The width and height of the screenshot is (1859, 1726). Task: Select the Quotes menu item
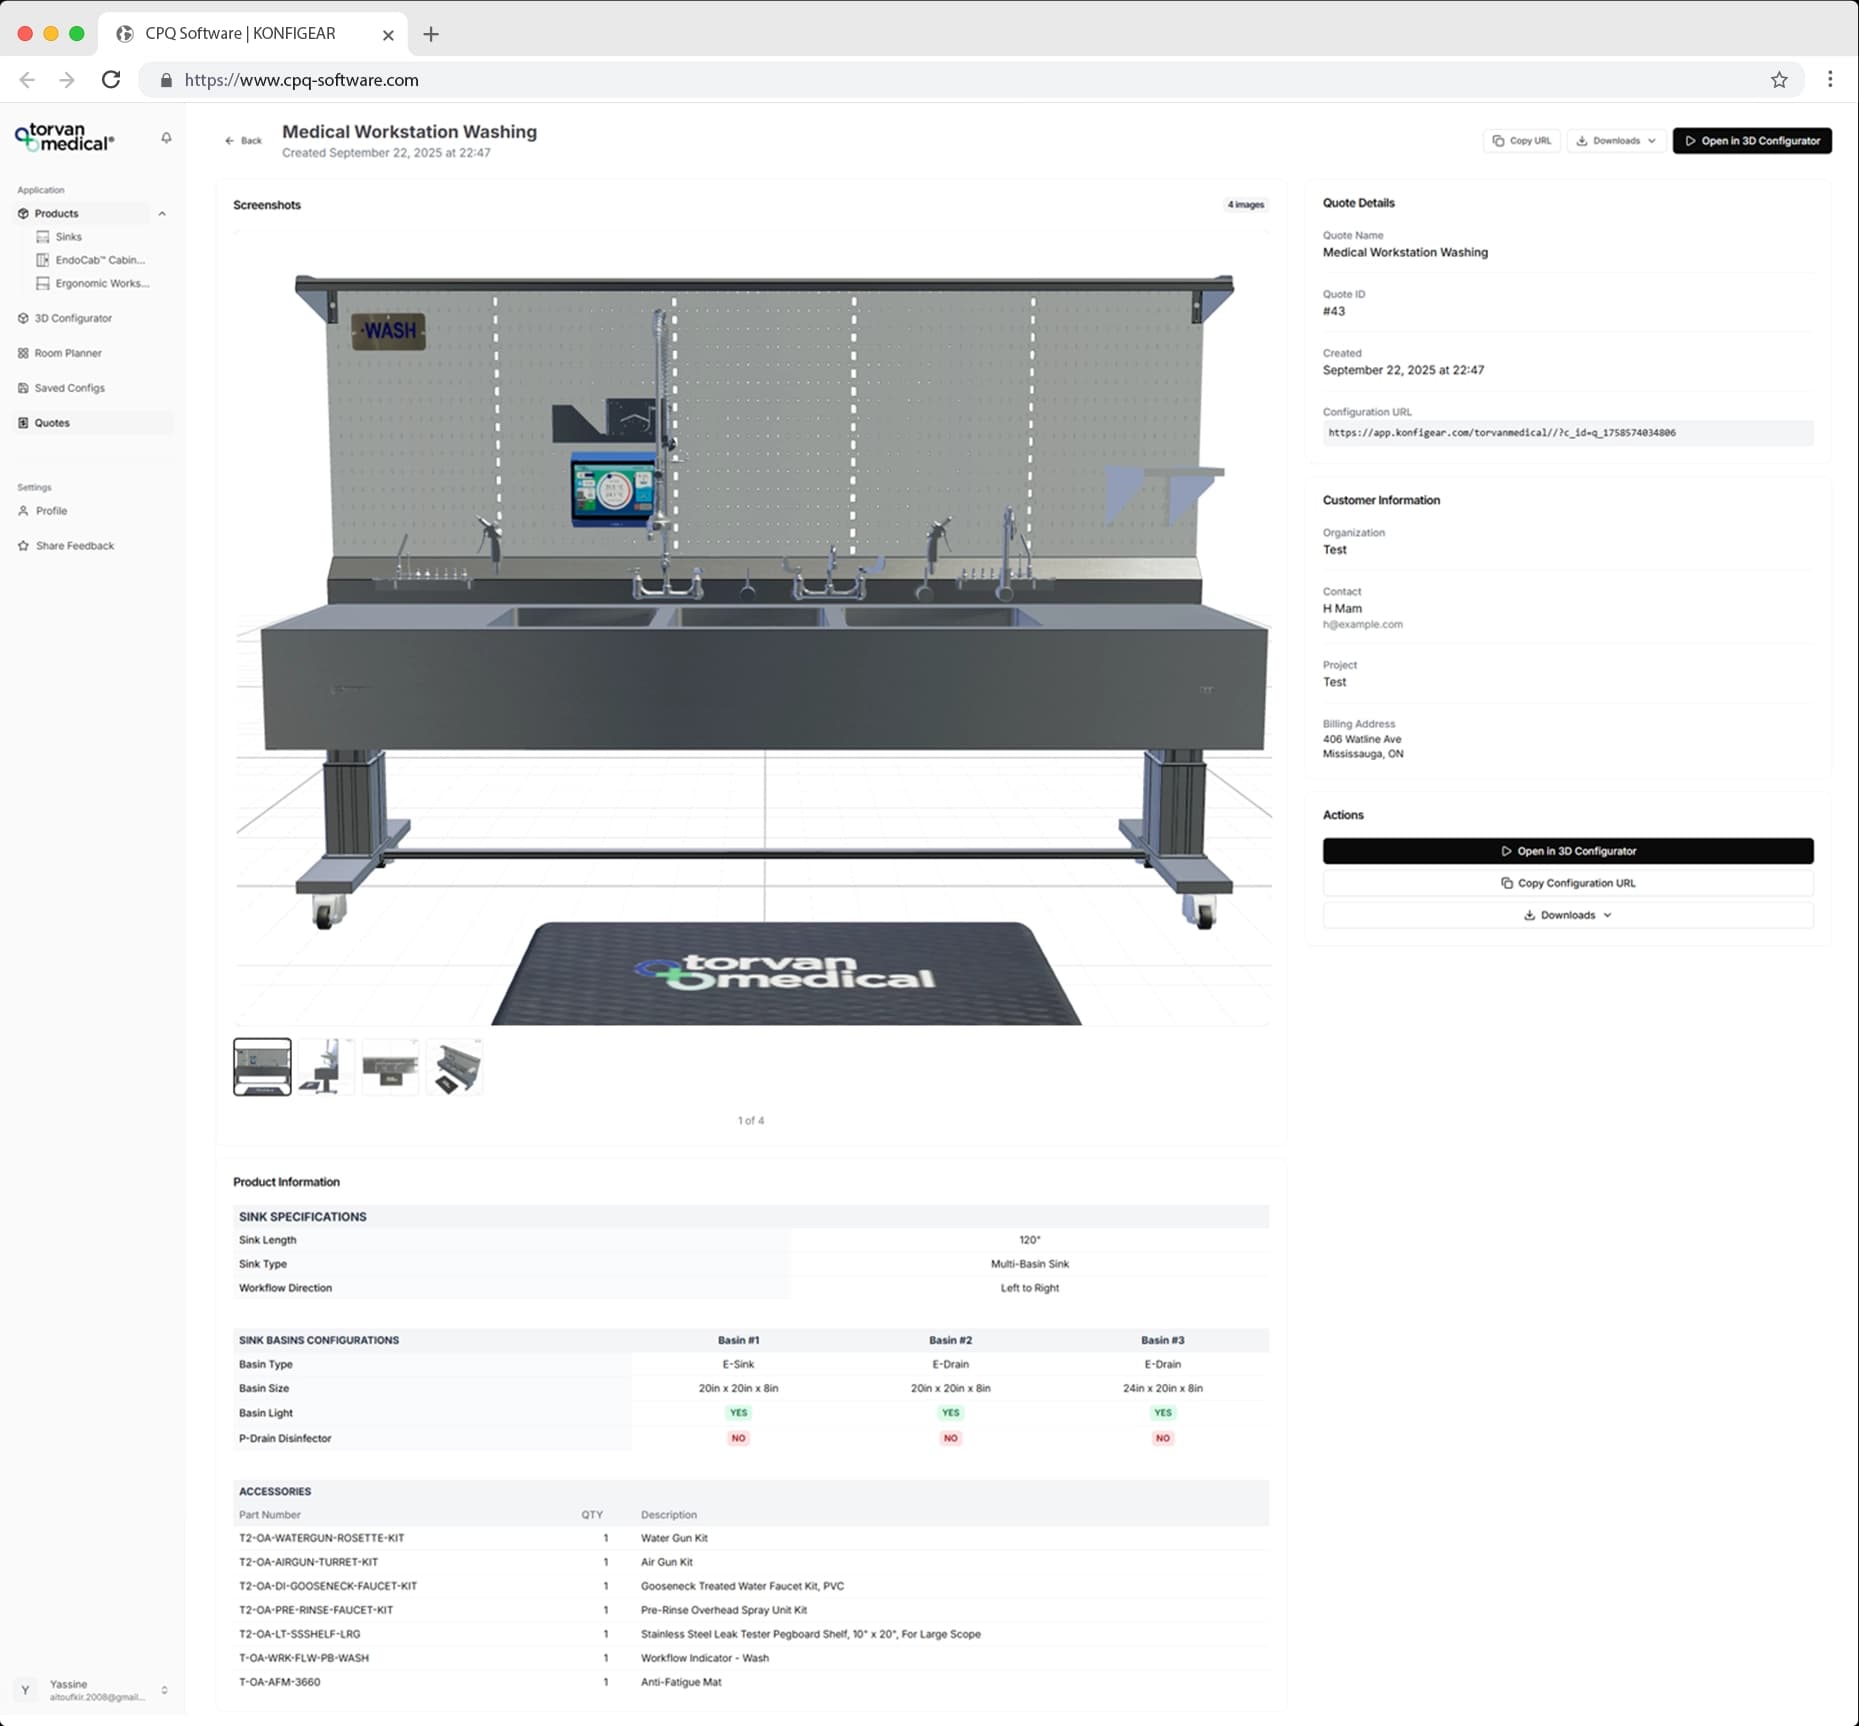[52, 423]
